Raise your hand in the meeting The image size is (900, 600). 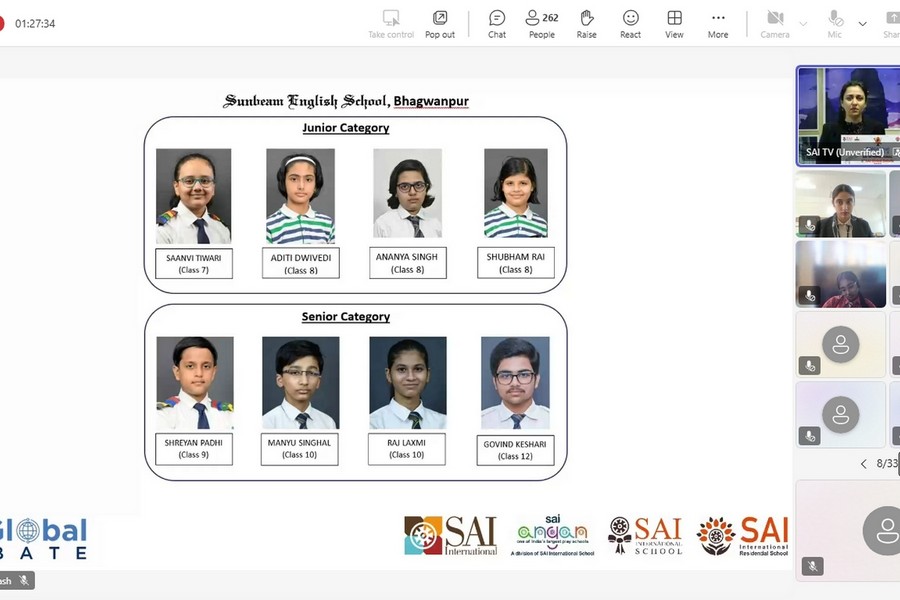pos(587,23)
